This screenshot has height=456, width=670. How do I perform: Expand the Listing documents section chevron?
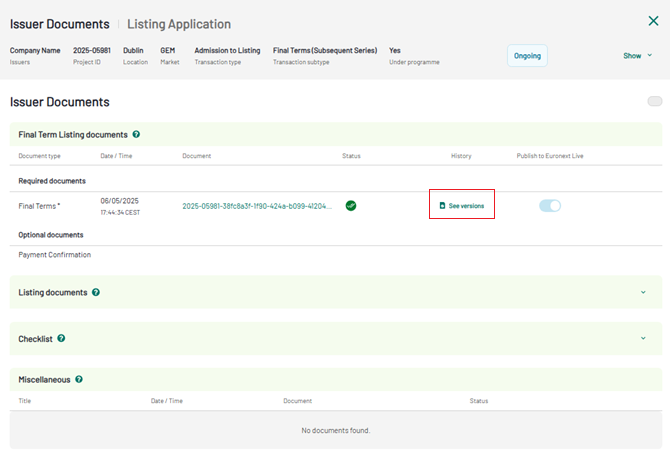pyautogui.click(x=643, y=292)
